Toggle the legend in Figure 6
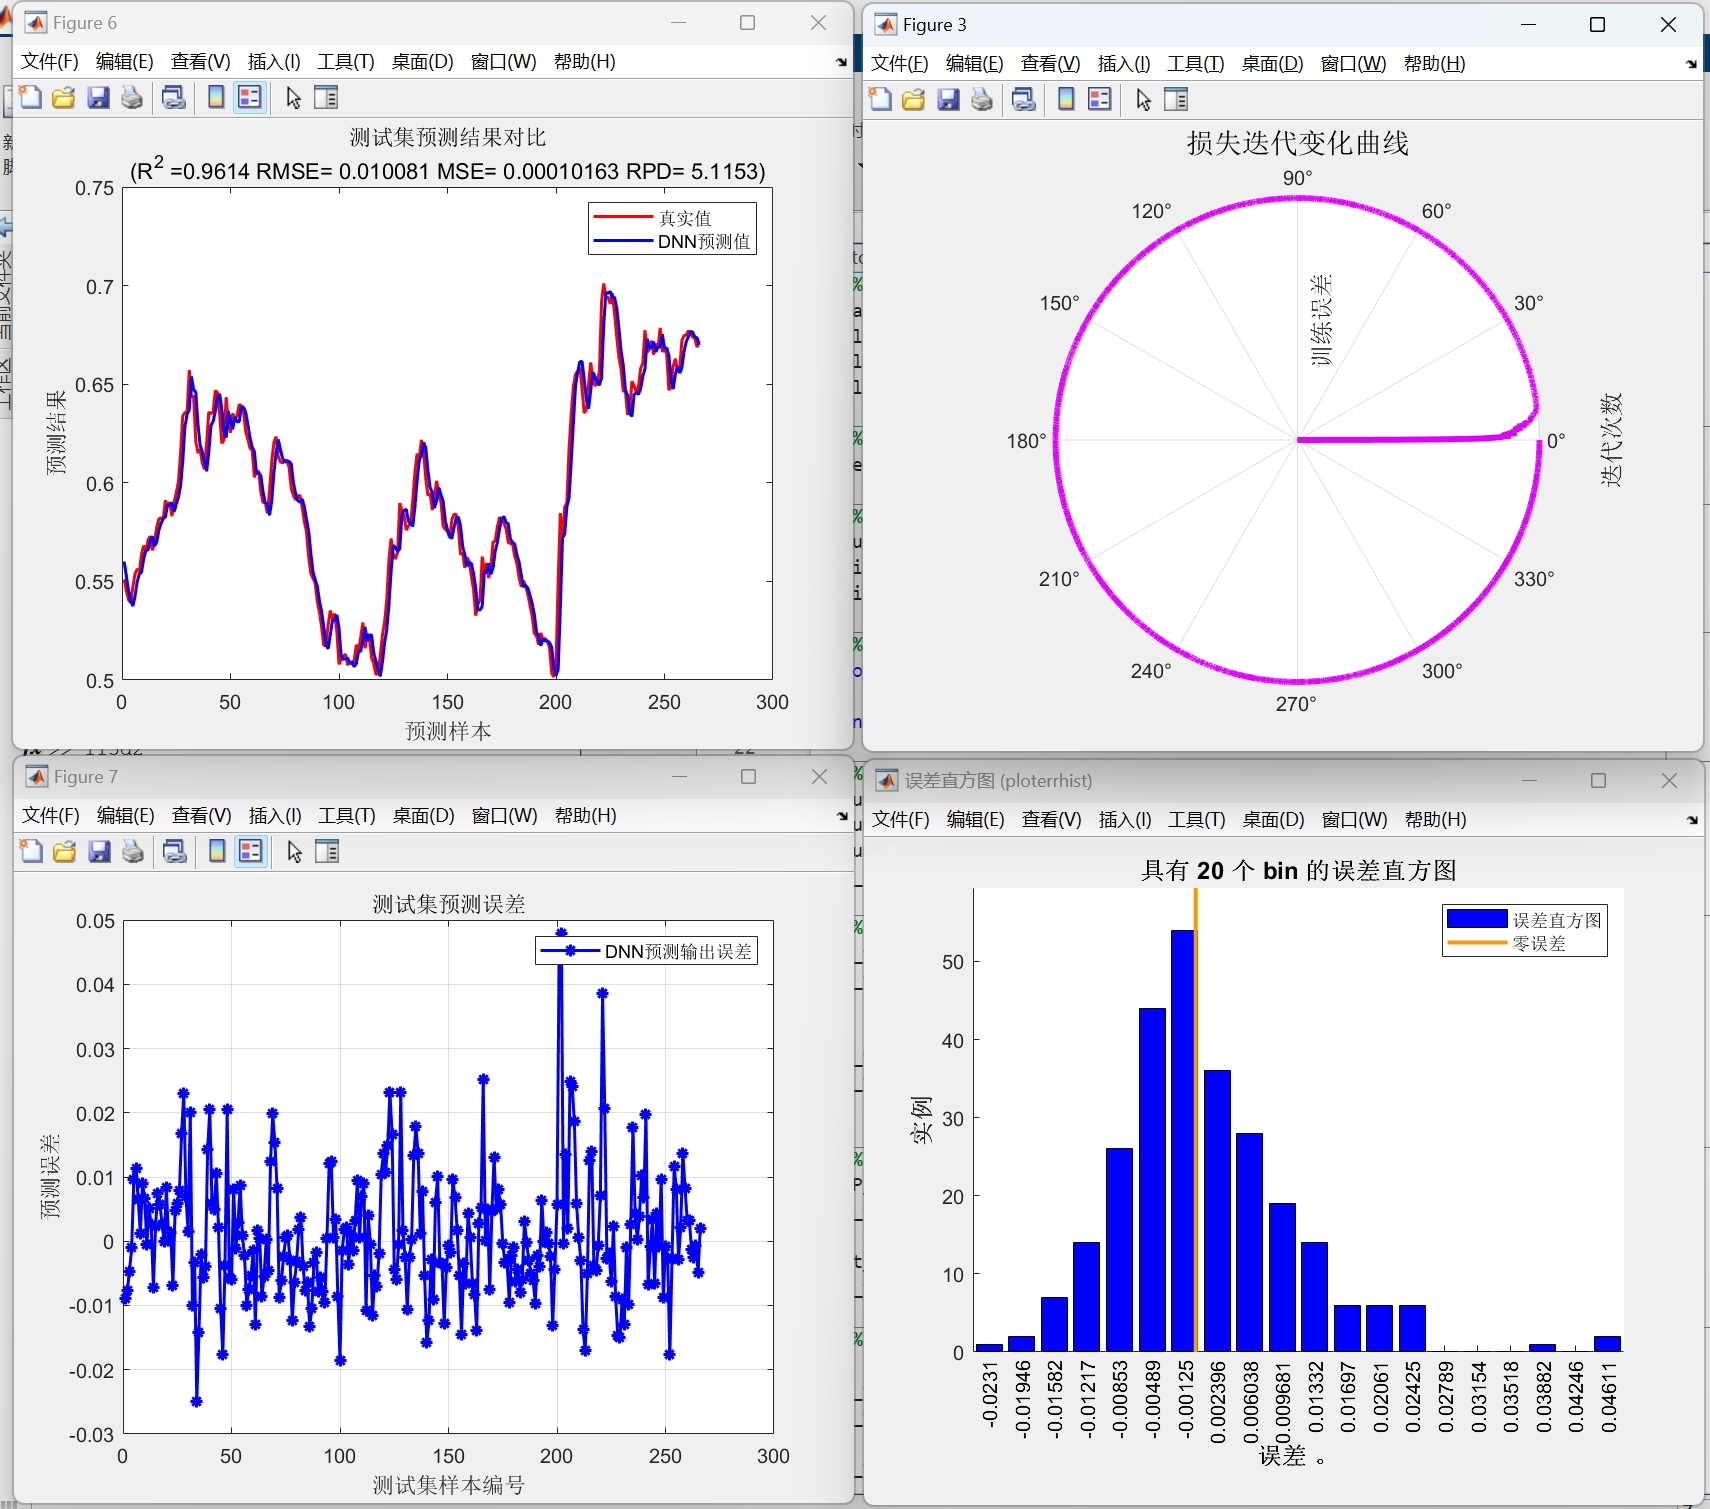The width and height of the screenshot is (1710, 1509). (x=248, y=97)
